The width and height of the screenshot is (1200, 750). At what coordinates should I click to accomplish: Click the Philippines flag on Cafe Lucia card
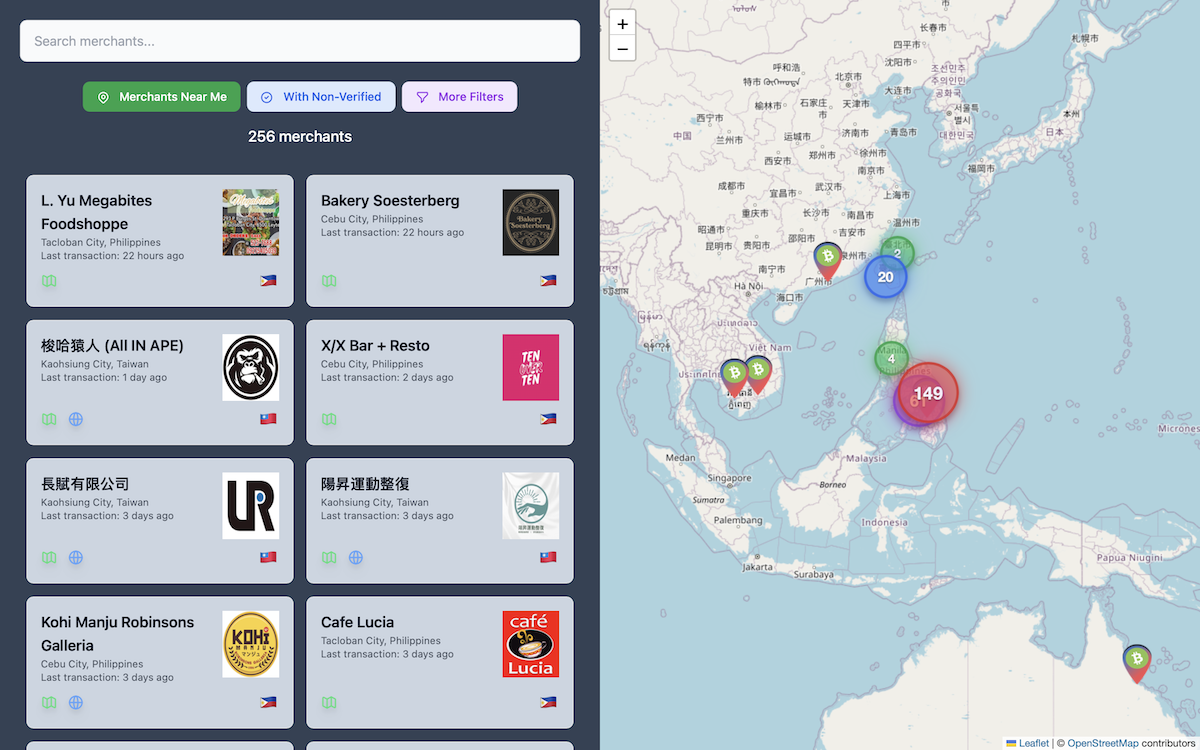click(x=547, y=702)
